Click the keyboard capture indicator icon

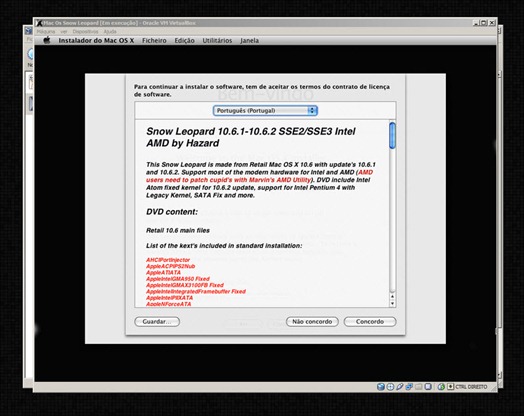tap(450, 387)
